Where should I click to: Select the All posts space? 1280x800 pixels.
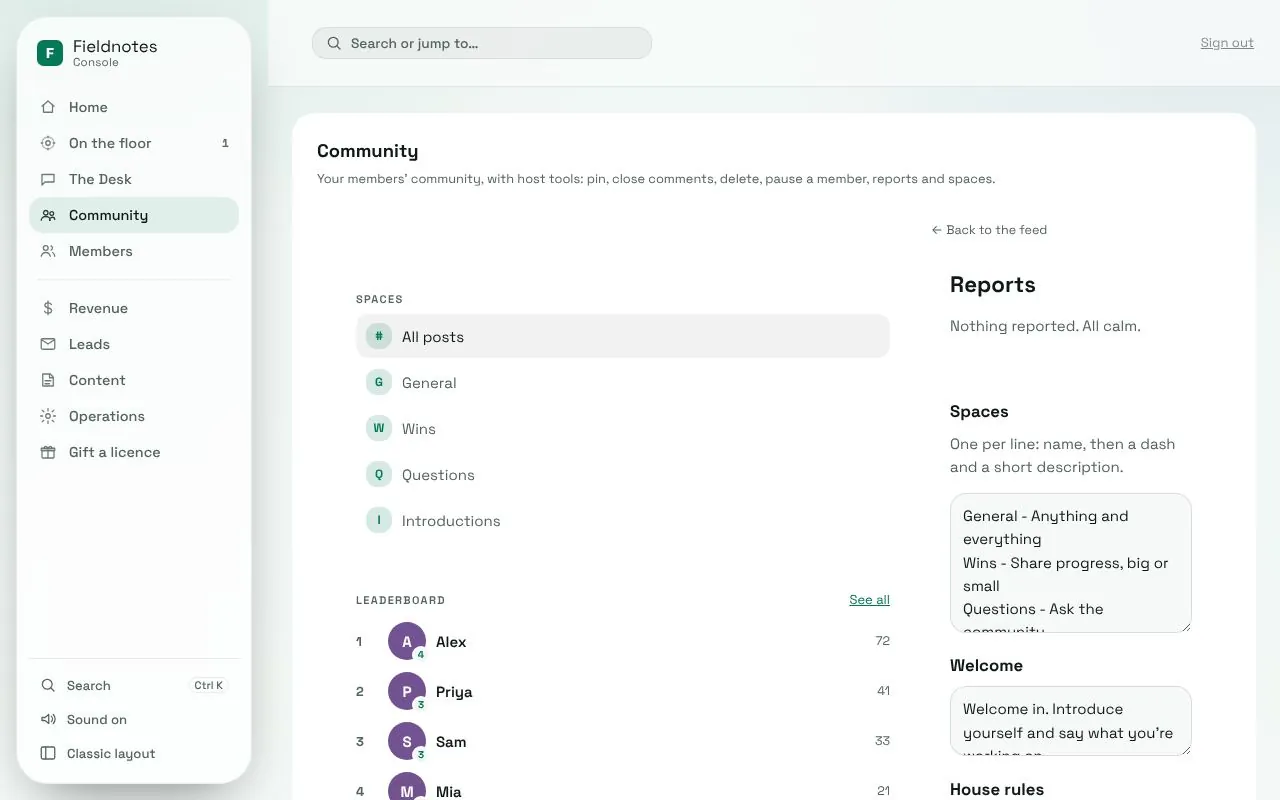[623, 336]
